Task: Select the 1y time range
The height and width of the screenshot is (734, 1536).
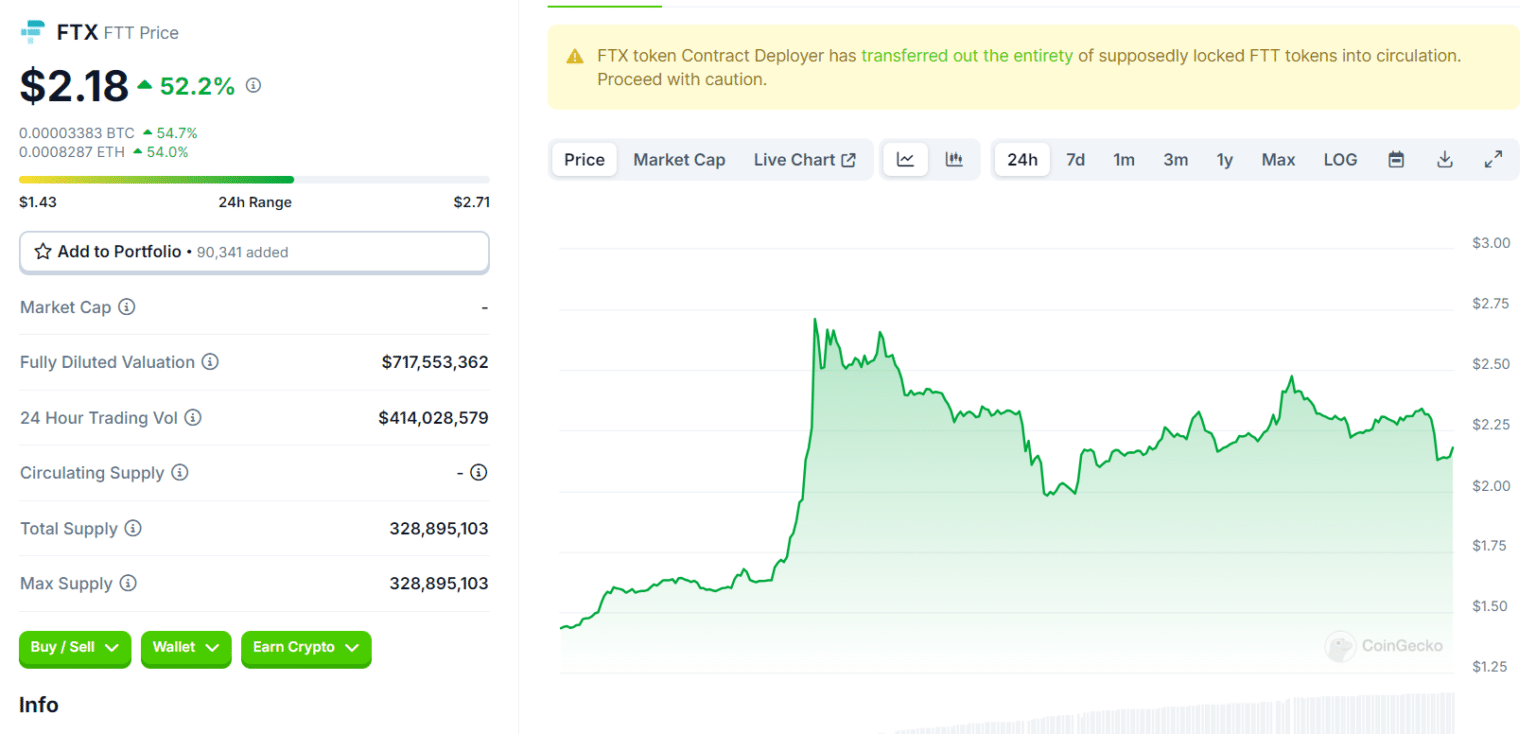Action: click(x=1225, y=160)
